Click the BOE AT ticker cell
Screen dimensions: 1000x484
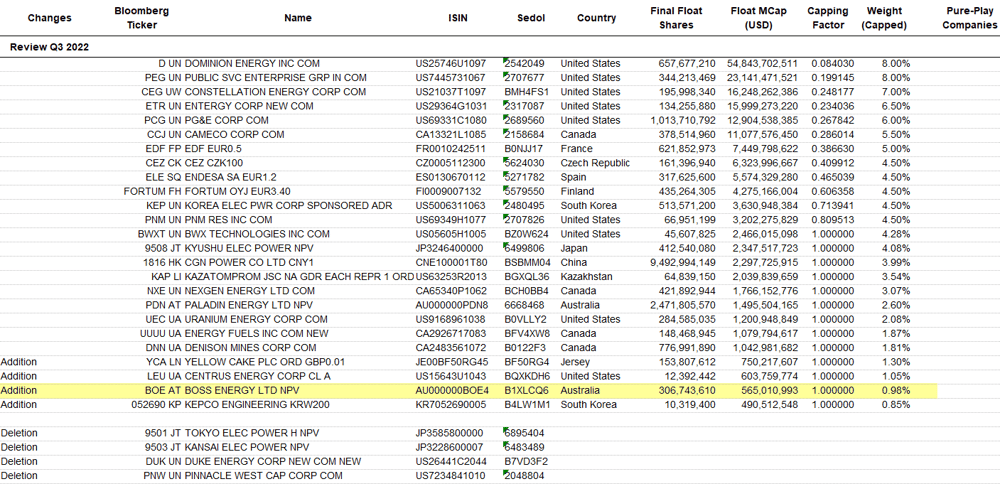pyautogui.click(x=165, y=390)
